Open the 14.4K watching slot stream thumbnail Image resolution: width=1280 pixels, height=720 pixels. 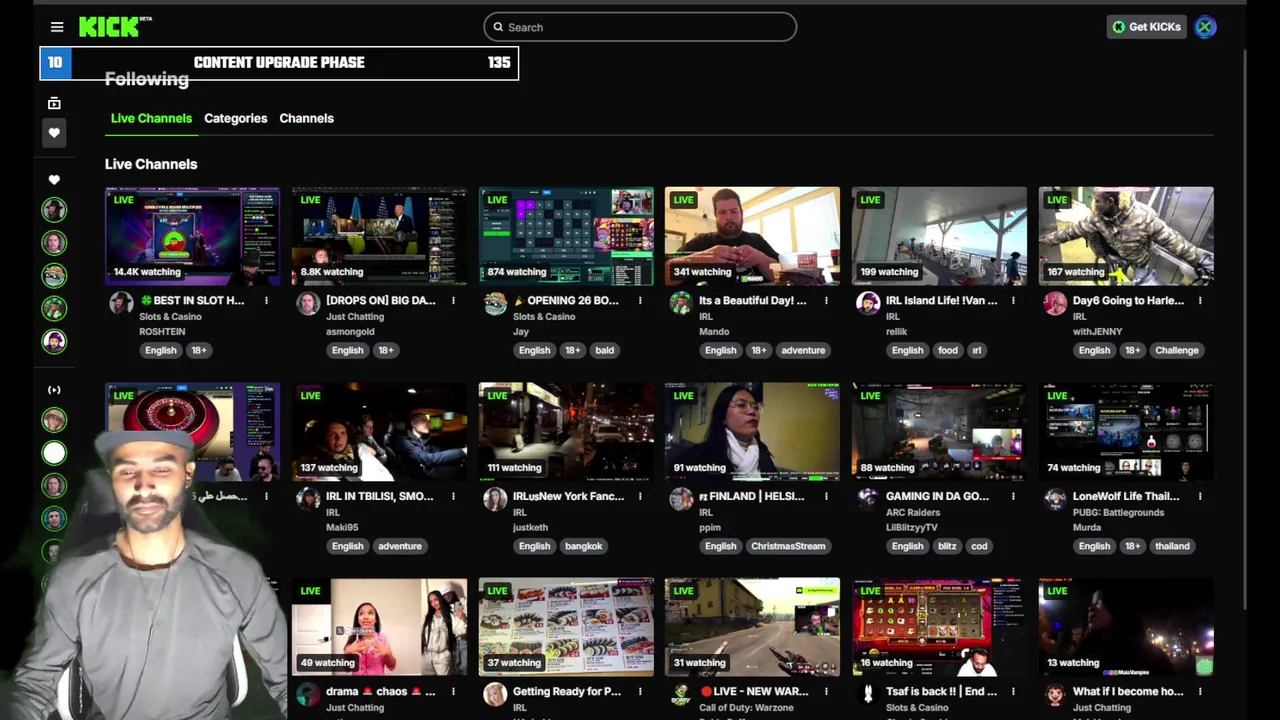(193, 236)
